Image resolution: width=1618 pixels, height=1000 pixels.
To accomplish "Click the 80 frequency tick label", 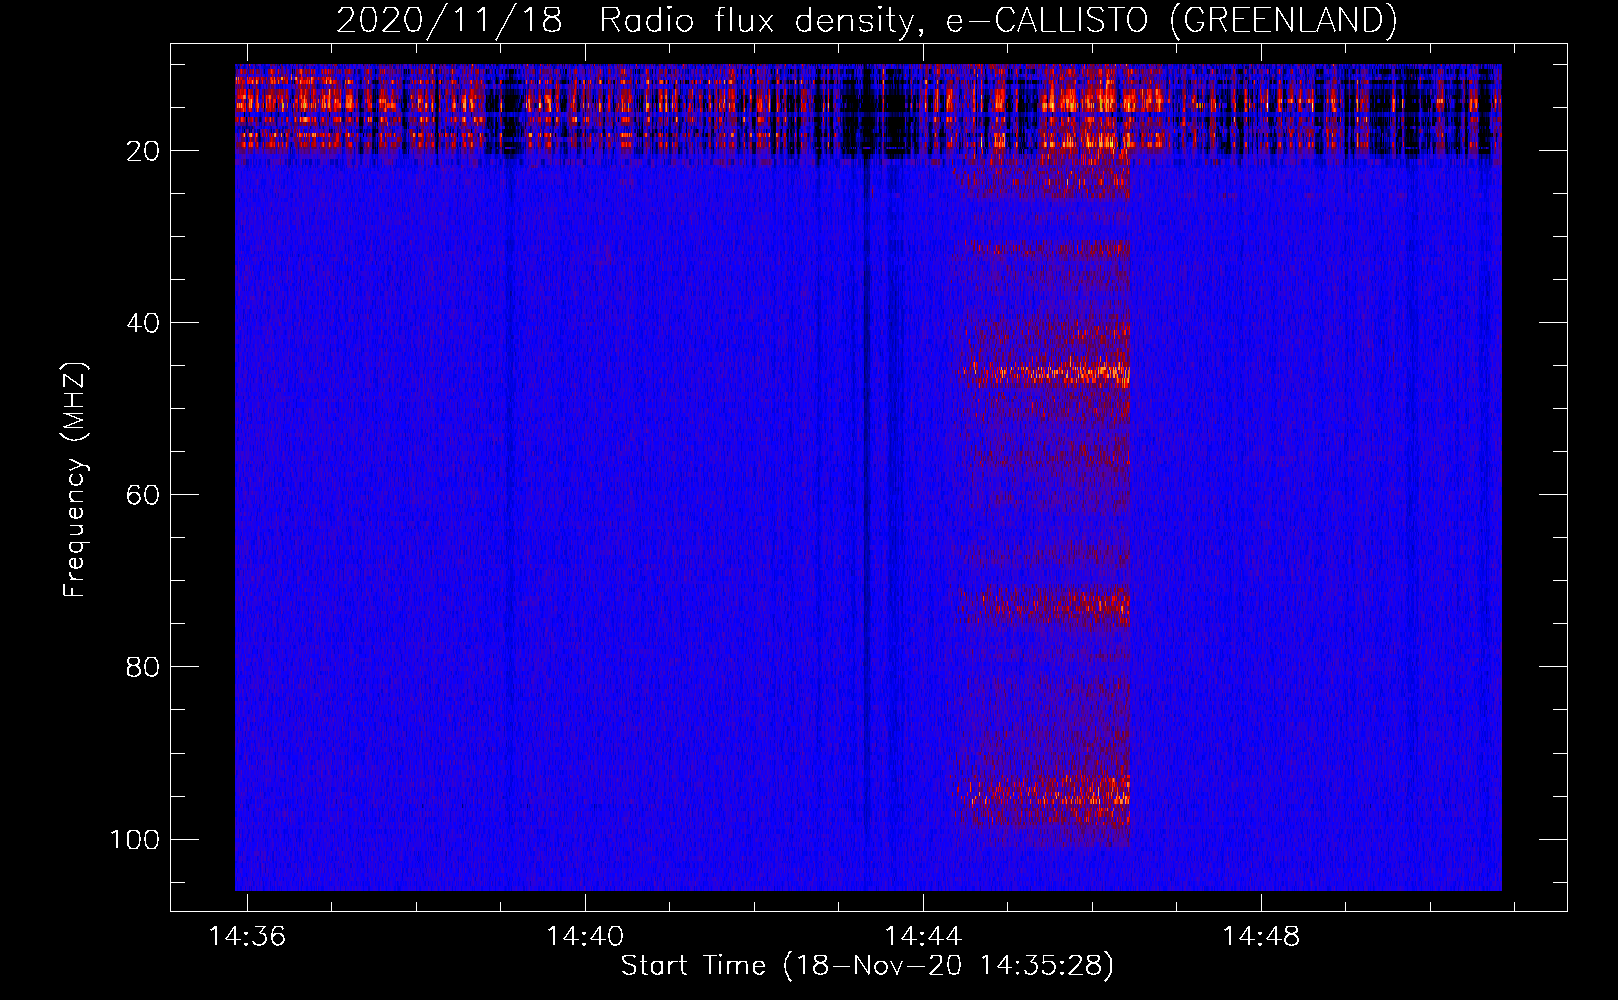I will pos(143,667).
